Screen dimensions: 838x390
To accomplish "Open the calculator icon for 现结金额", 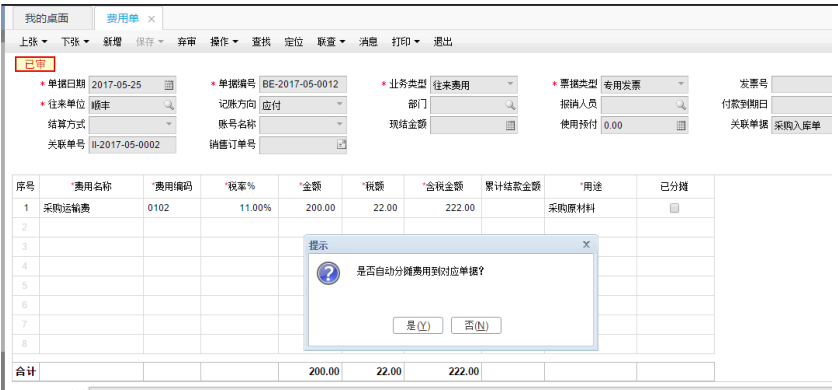I will (510, 125).
